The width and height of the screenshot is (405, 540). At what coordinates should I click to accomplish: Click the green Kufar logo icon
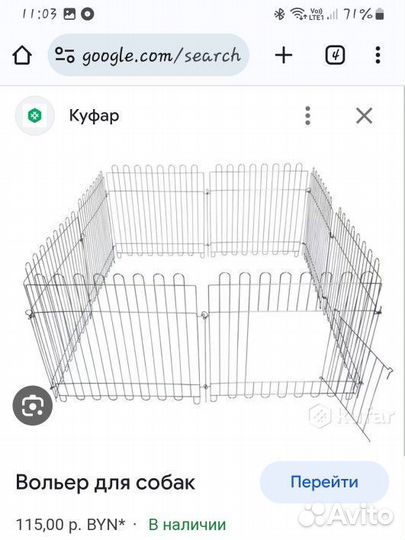[x=35, y=115]
